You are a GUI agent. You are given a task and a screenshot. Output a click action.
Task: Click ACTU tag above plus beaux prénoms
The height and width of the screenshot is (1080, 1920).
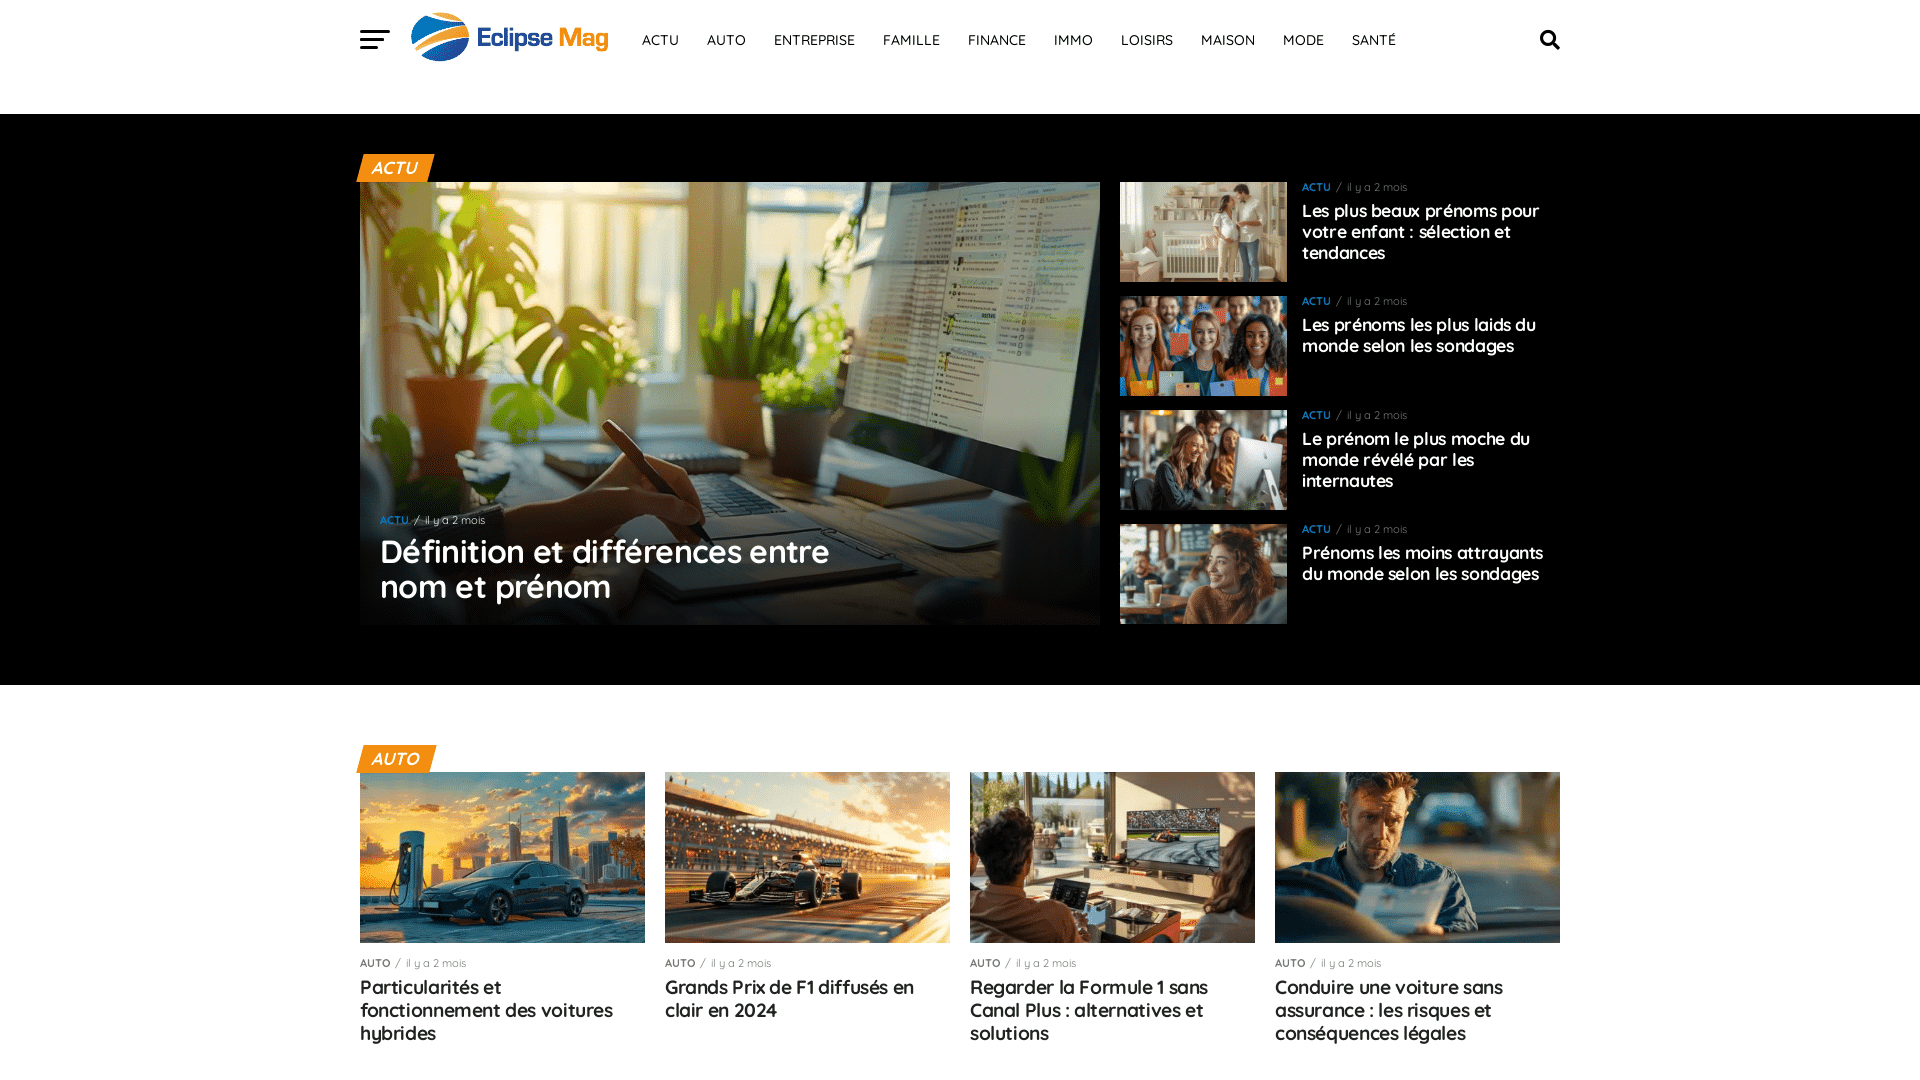1316,187
